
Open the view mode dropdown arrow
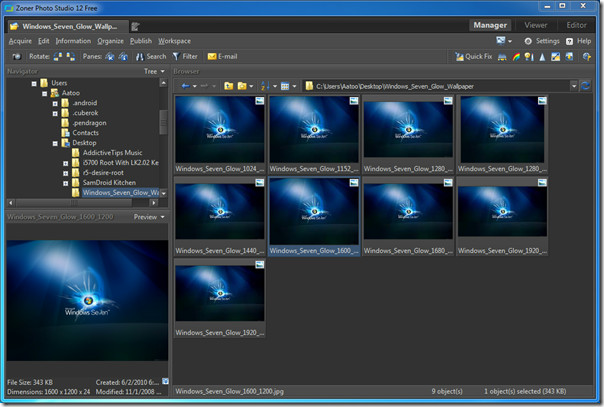point(295,86)
